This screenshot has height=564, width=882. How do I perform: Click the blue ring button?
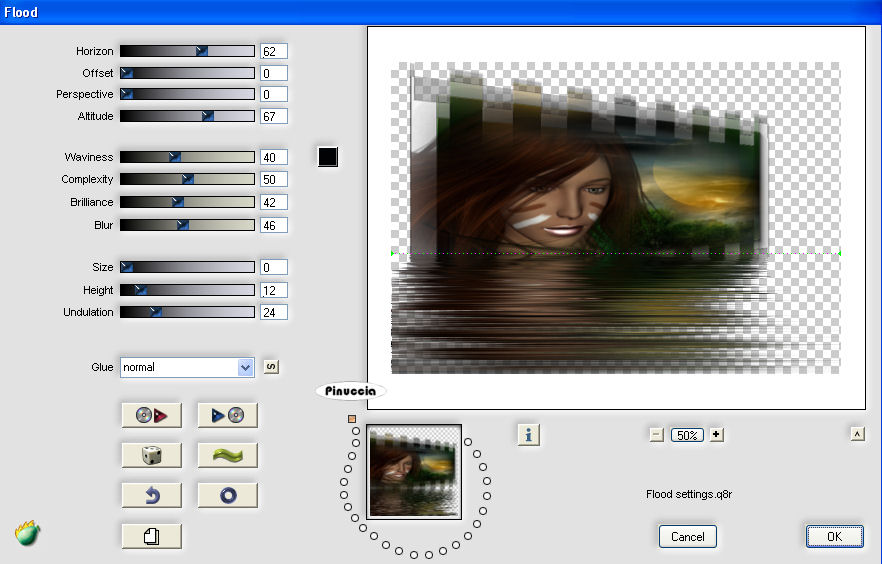(x=227, y=495)
